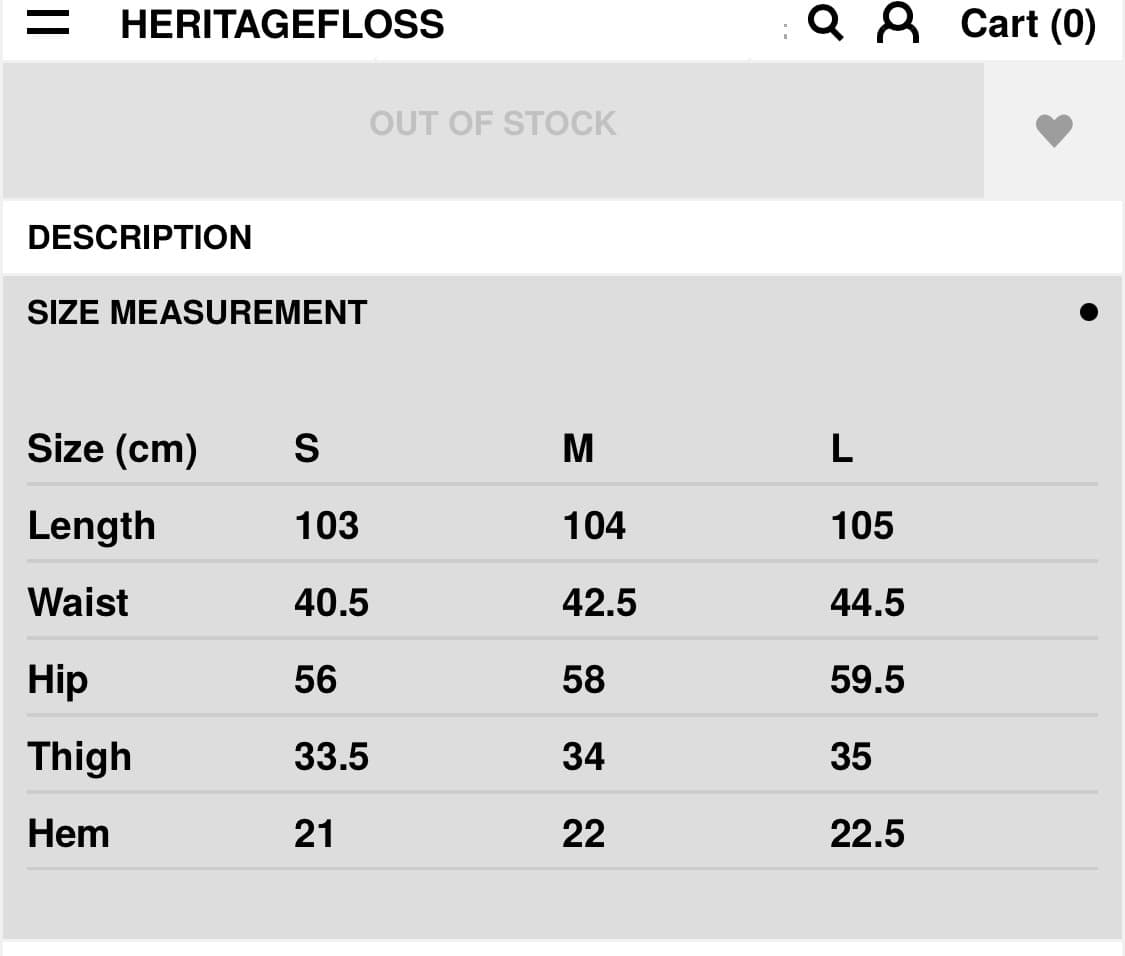Add item to wishlist heart icon
Viewport: 1125px width, 956px height.
click(x=1053, y=130)
